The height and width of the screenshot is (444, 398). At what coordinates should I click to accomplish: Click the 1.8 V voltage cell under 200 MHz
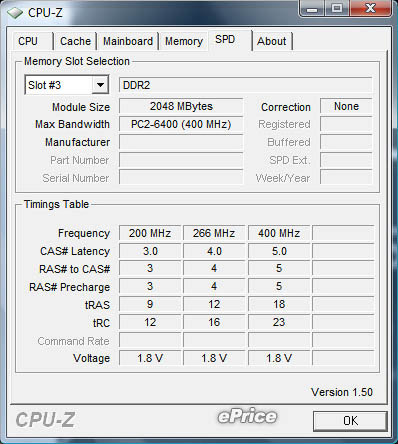point(150,359)
